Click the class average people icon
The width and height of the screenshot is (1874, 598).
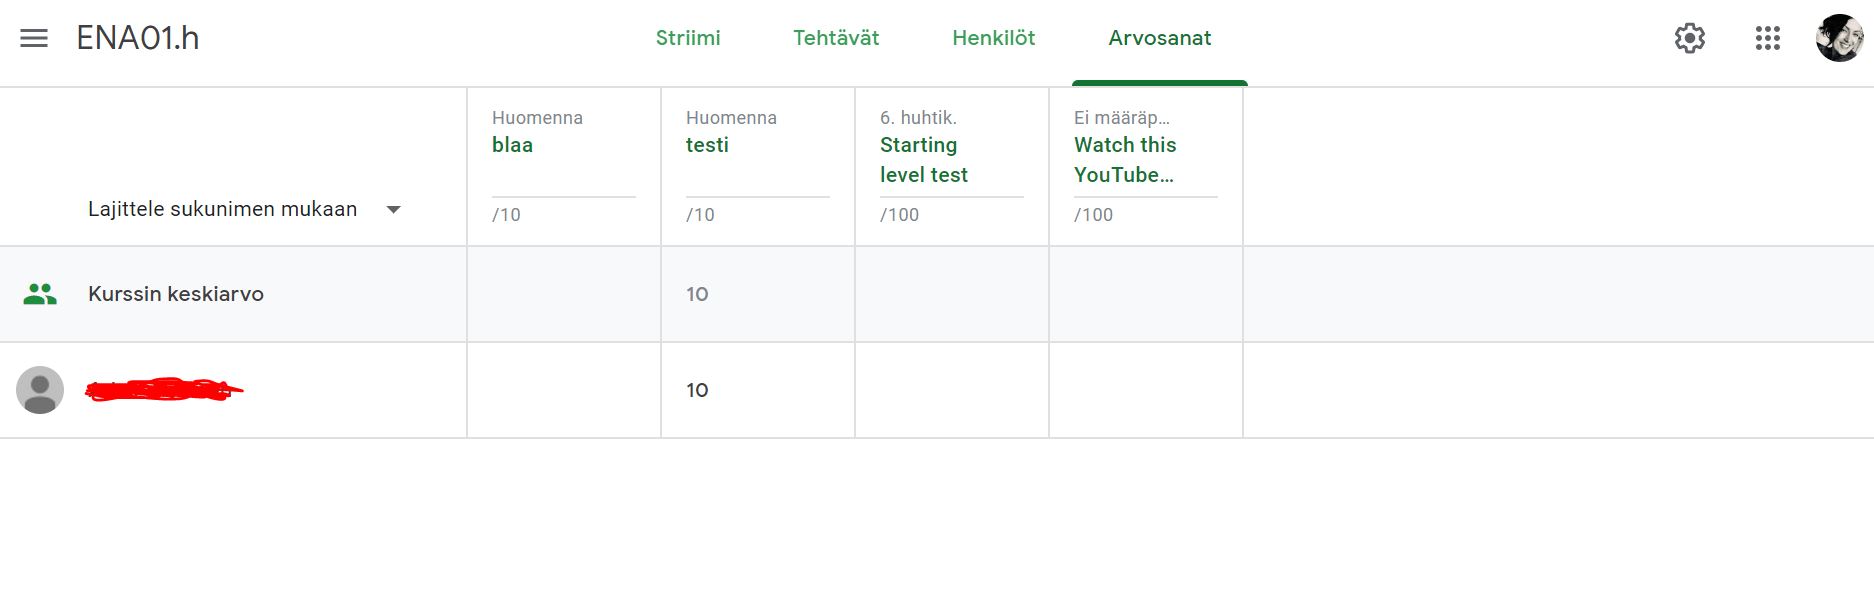pos(40,294)
